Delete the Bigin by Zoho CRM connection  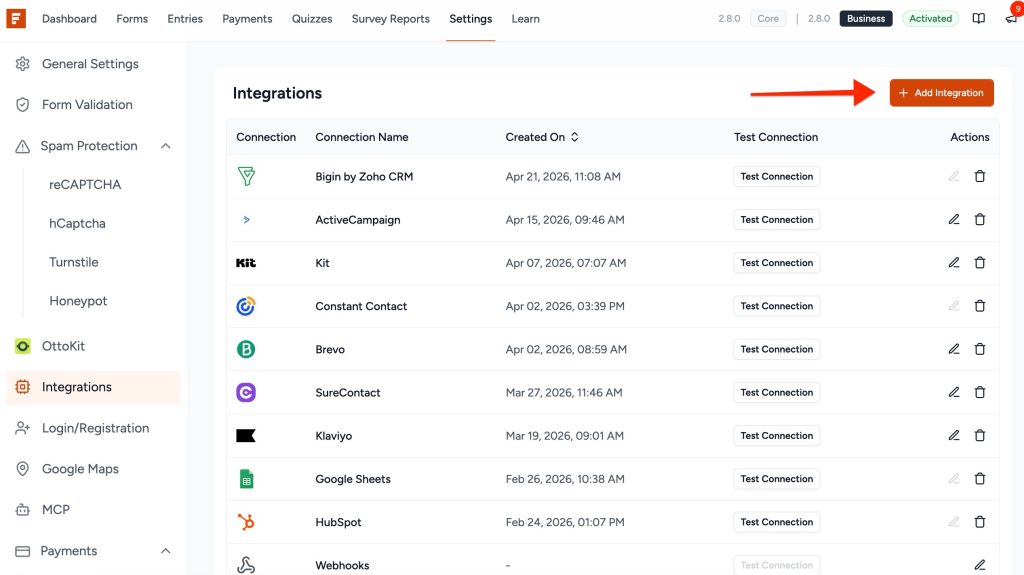coord(980,176)
